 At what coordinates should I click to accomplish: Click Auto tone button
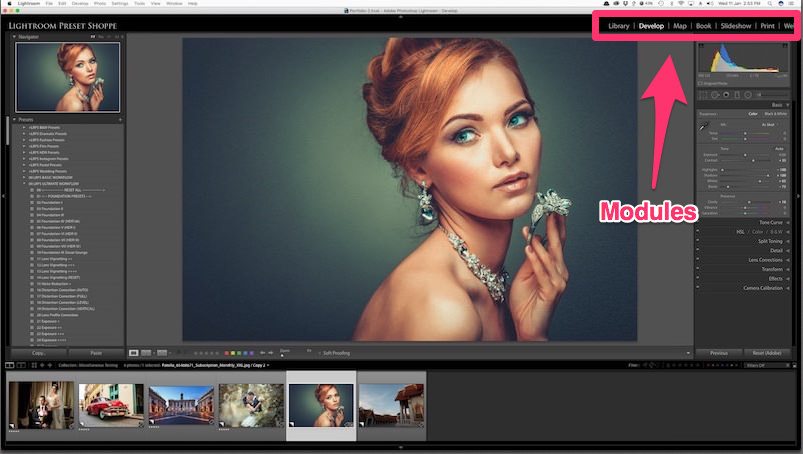[x=779, y=148]
